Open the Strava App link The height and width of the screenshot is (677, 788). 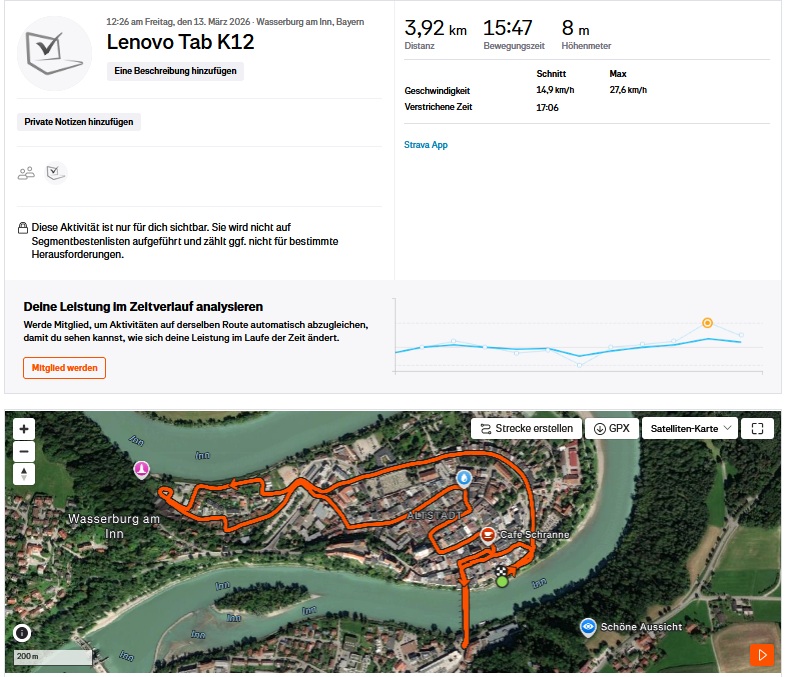tap(426, 145)
